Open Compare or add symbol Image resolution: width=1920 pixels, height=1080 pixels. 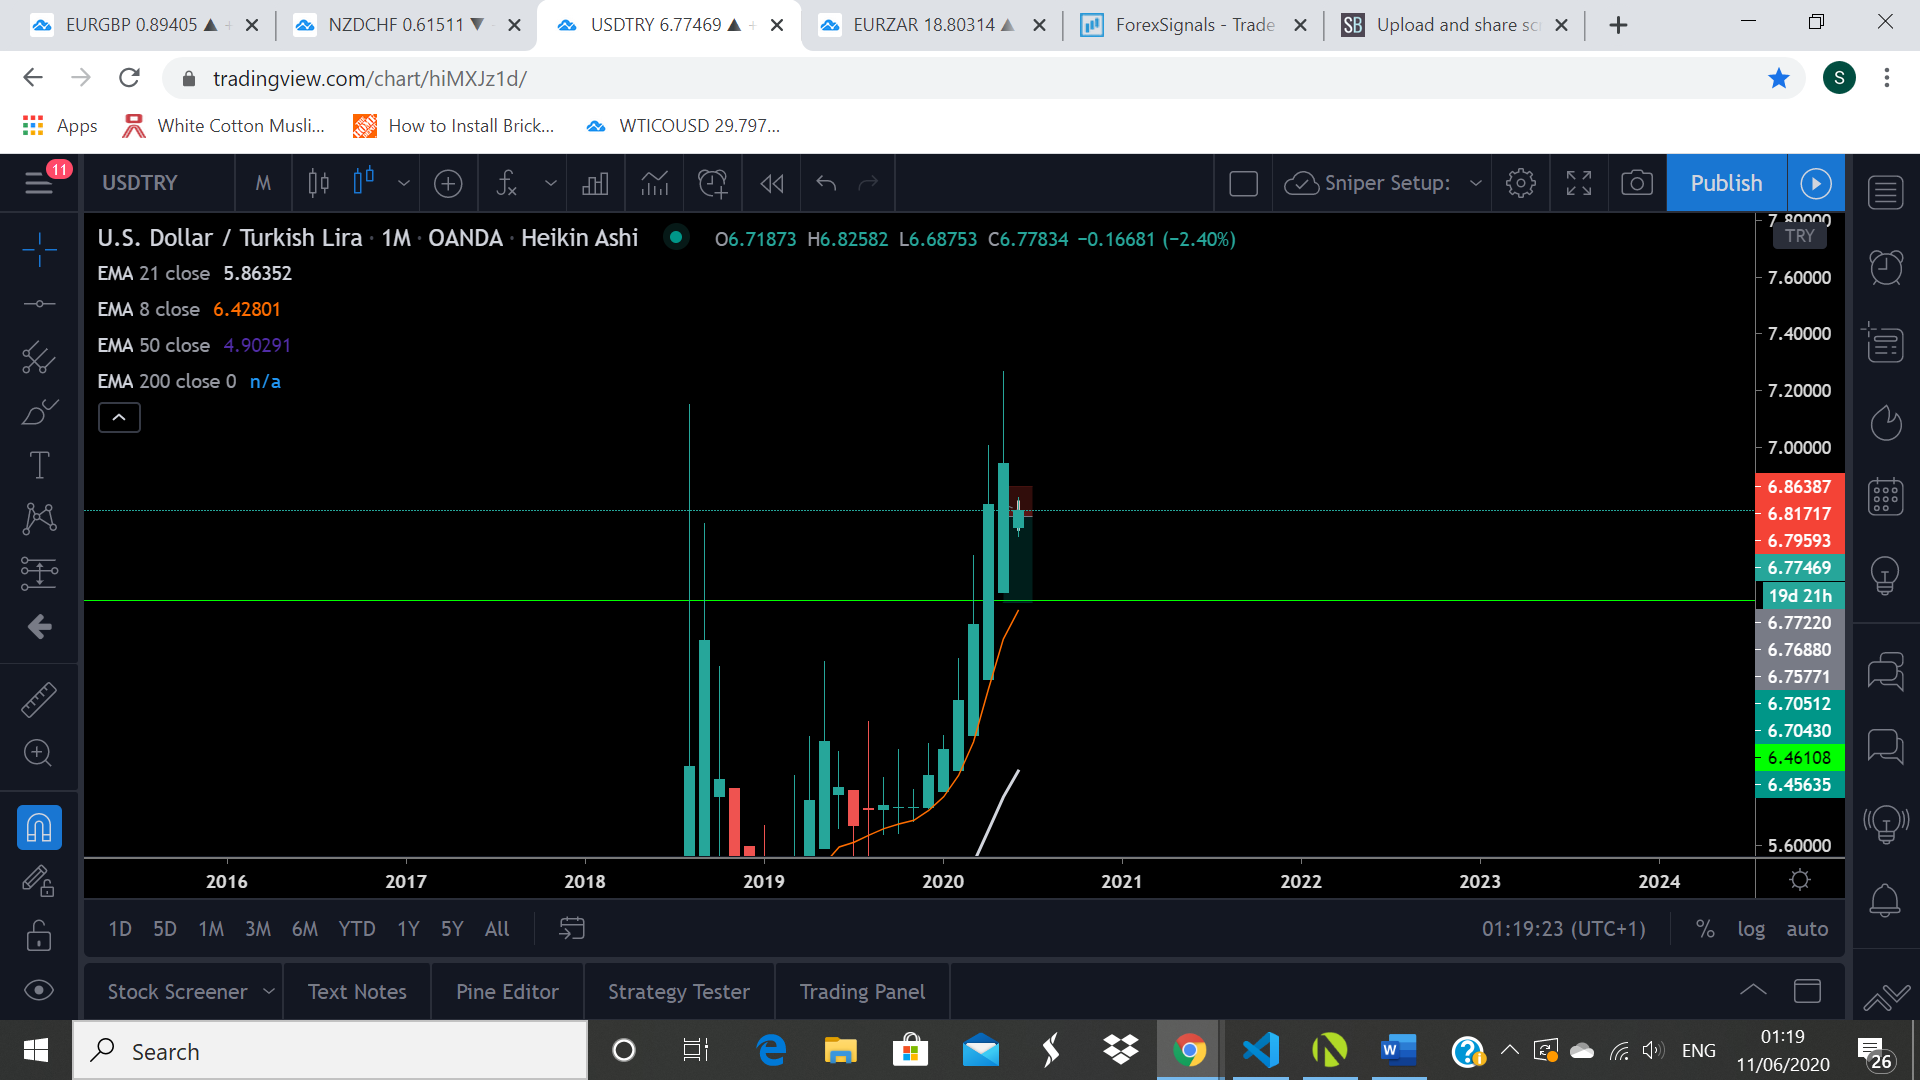point(448,183)
